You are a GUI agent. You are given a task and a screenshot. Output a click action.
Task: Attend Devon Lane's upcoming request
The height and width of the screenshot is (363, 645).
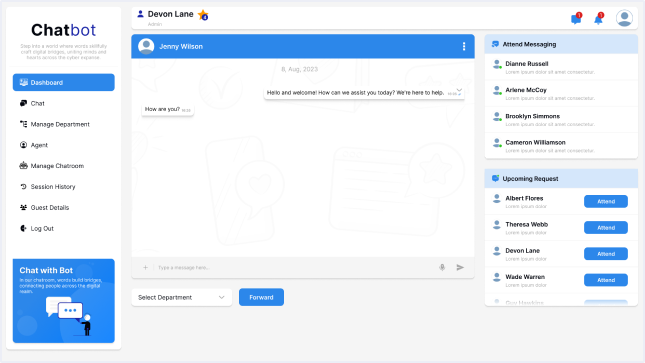coord(606,254)
